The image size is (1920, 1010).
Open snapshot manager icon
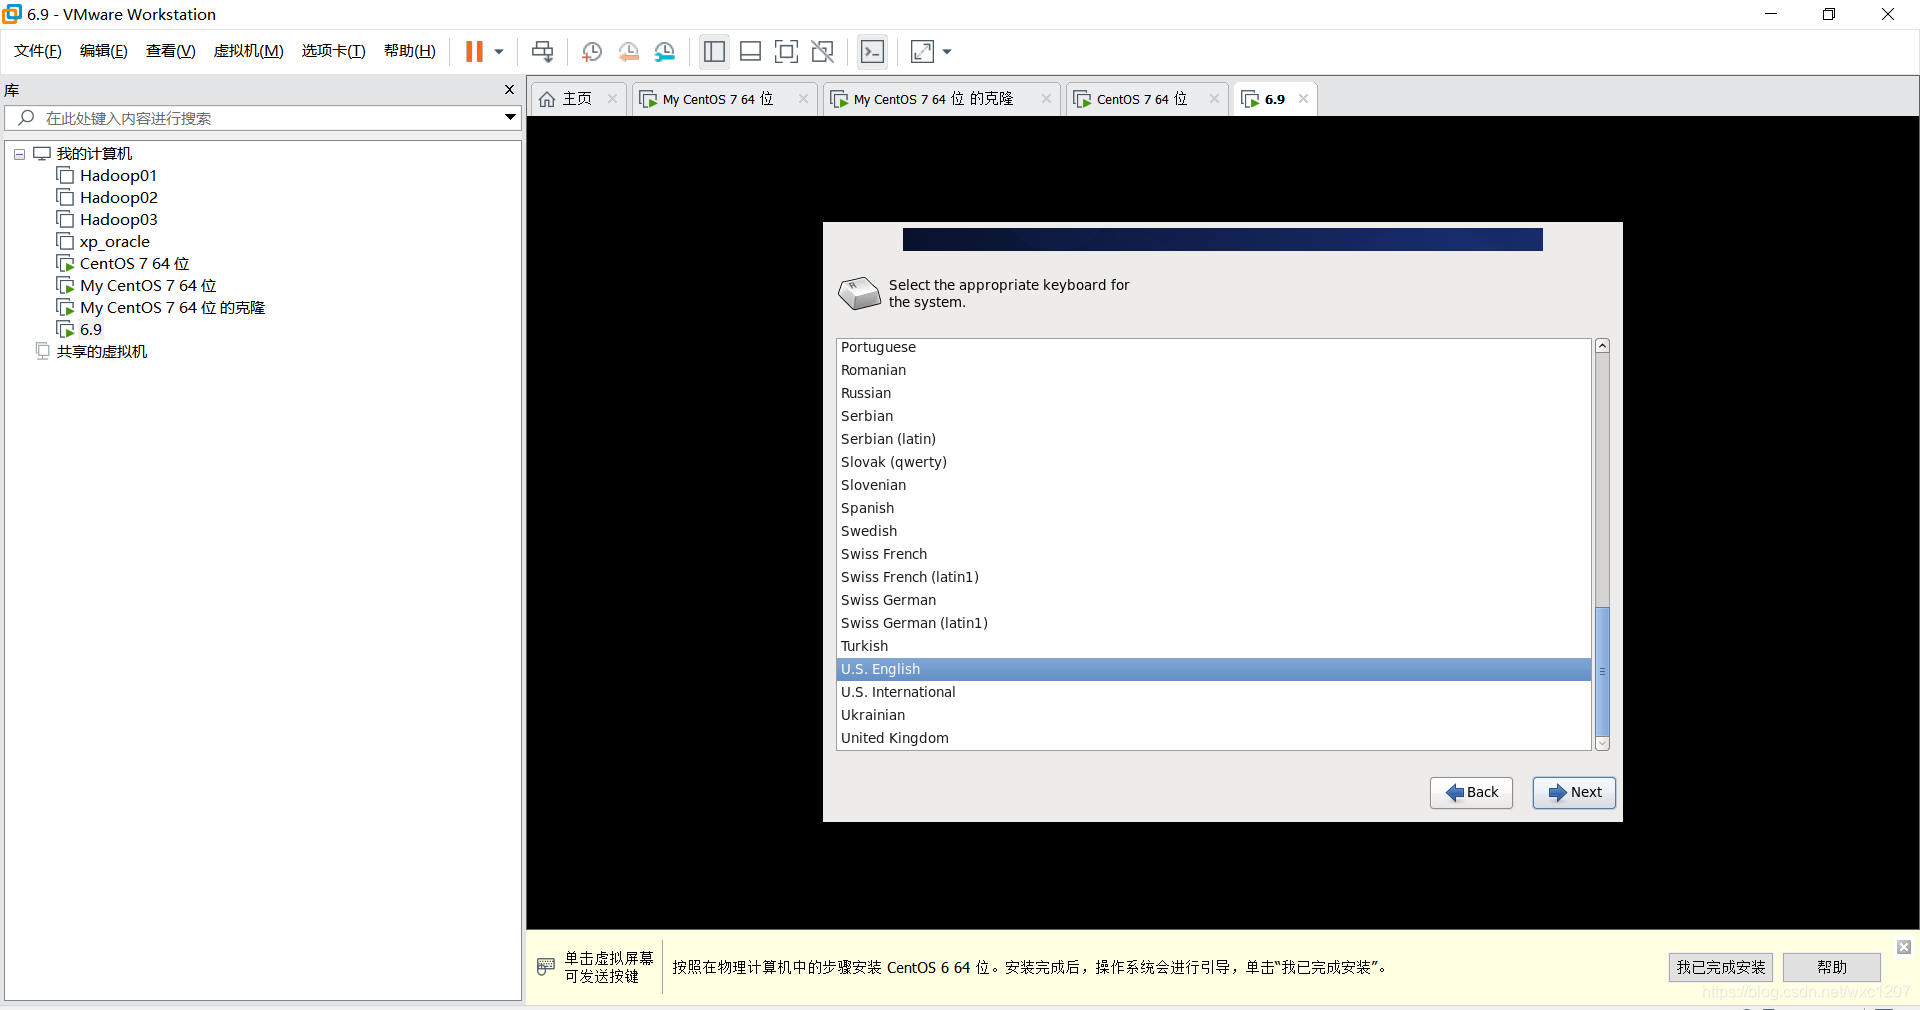tap(665, 52)
